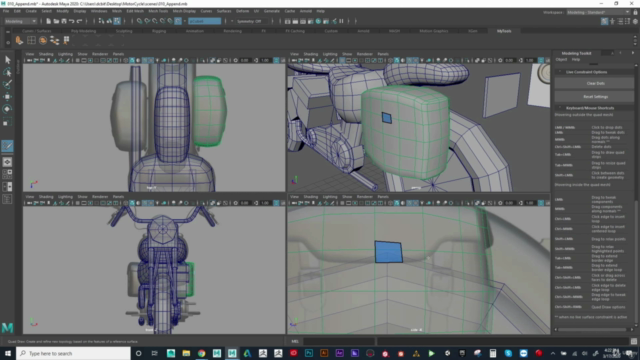The width and height of the screenshot is (640, 360).
Task: Switch to the Sculpting shelf tab
Action: point(124,31)
